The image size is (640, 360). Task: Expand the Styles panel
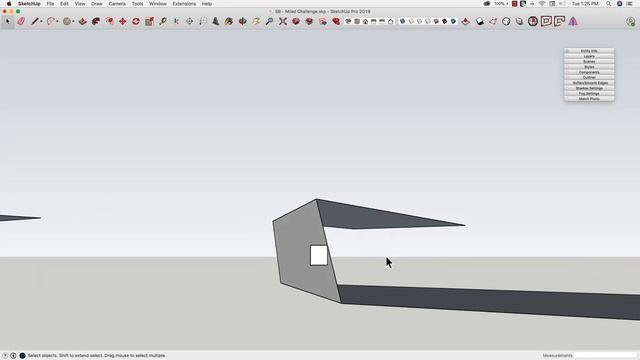point(589,67)
